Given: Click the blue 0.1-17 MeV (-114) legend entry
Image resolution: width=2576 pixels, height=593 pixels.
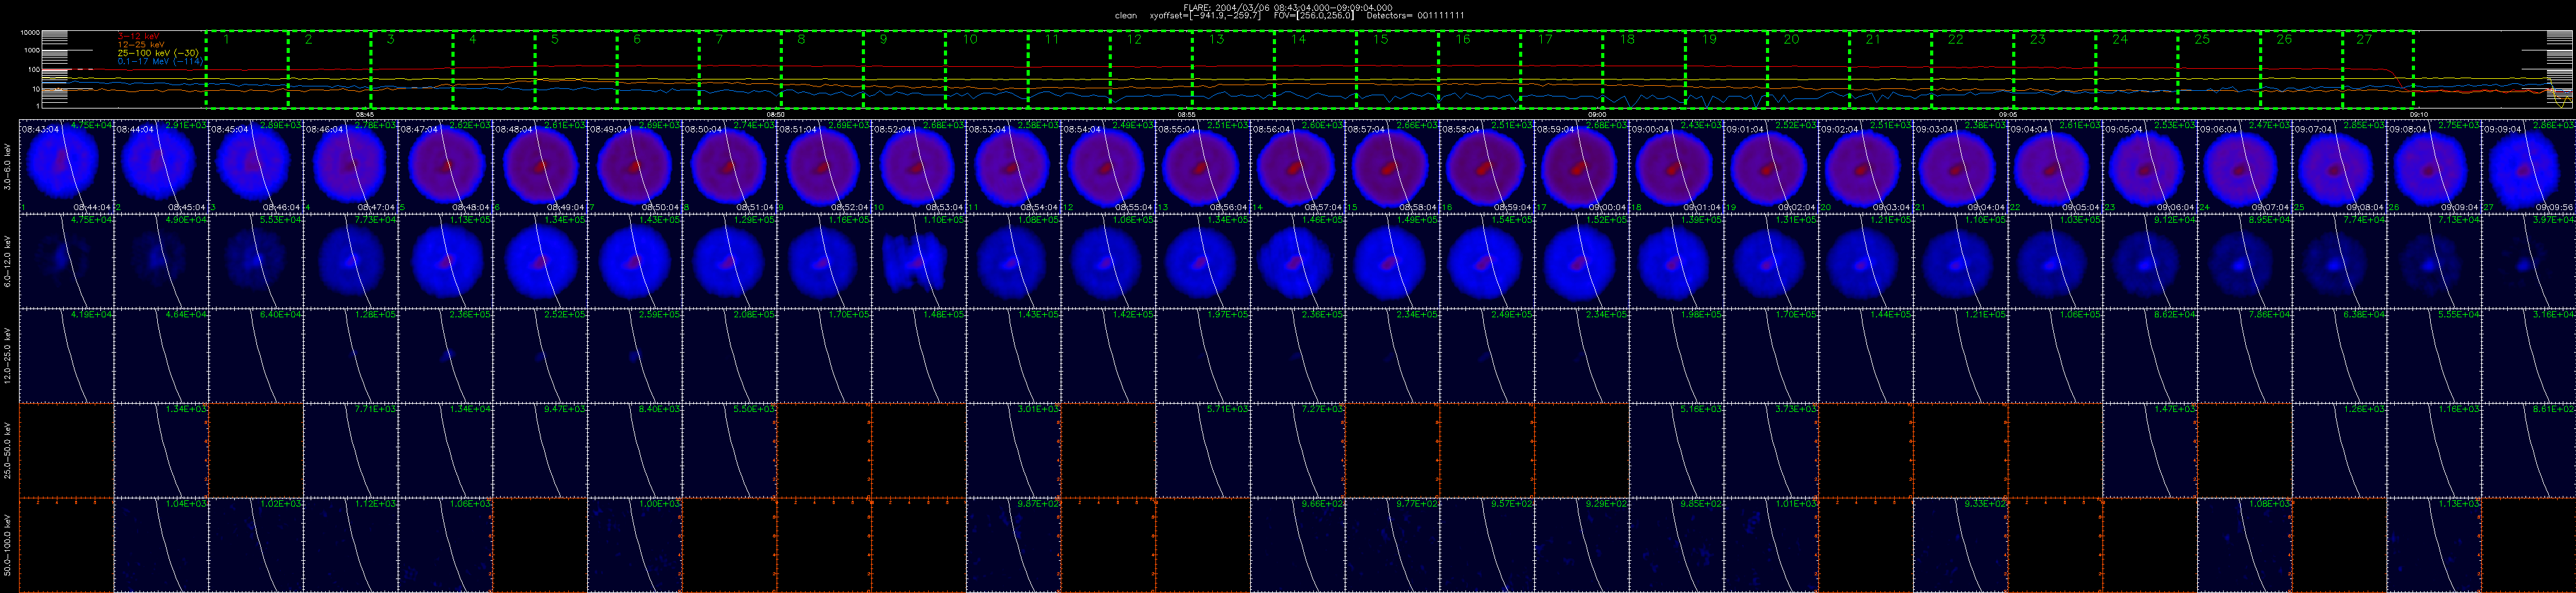Looking at the screenshot, I should pyautogui.click(x=160, y=61).
